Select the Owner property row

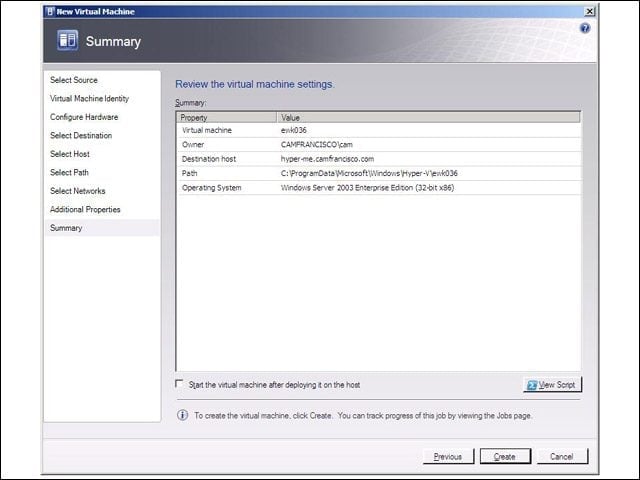379,144
